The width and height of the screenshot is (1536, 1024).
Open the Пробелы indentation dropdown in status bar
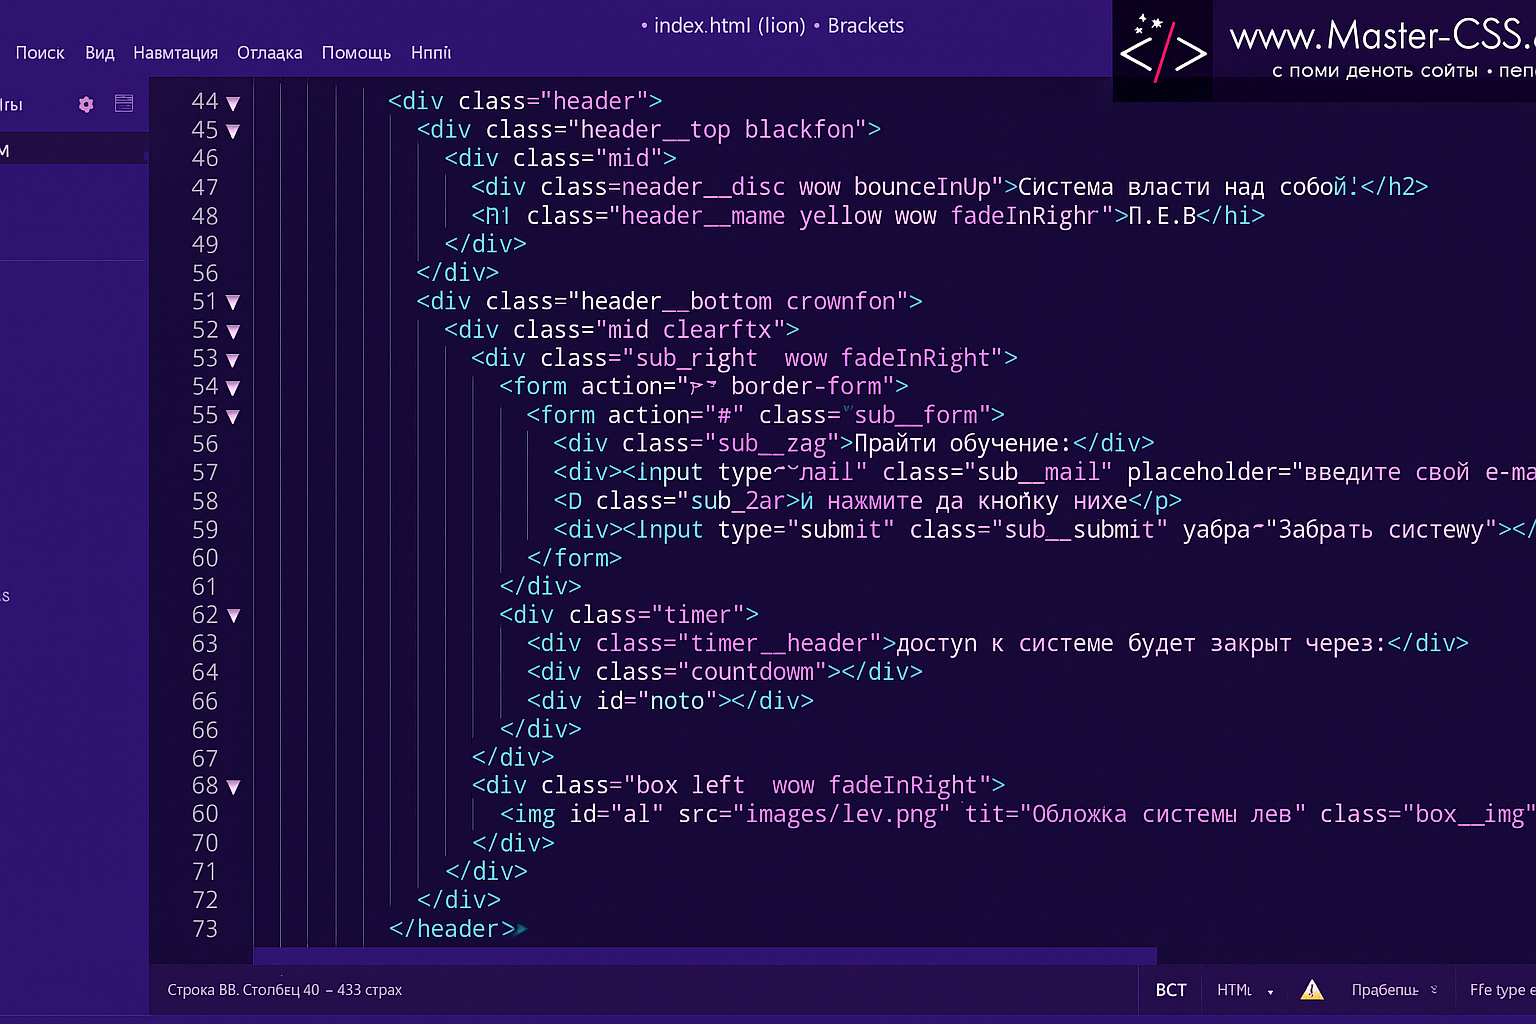coord(1394,990)
